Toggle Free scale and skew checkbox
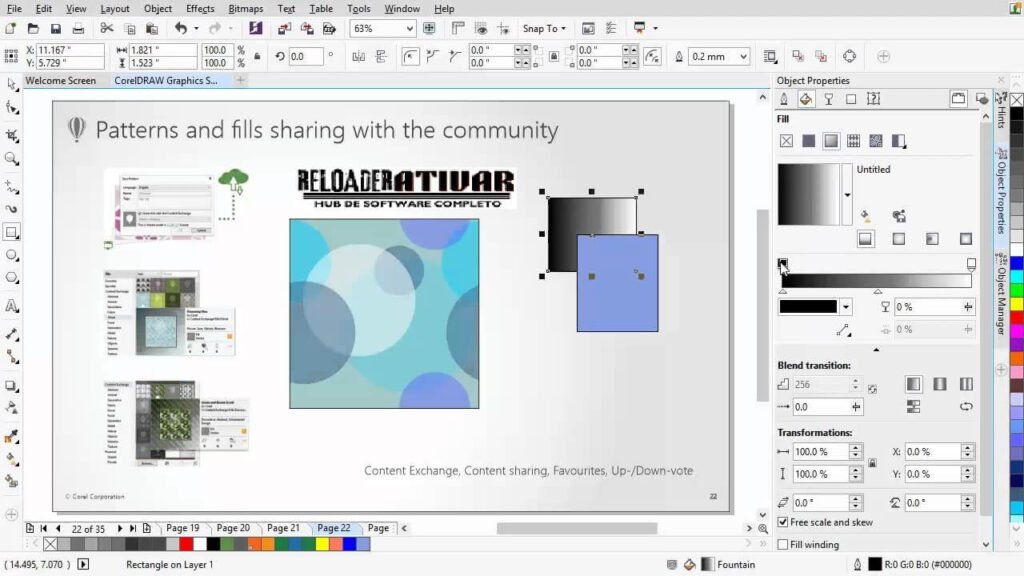The image size is (1024, 576). coord(782,522)
